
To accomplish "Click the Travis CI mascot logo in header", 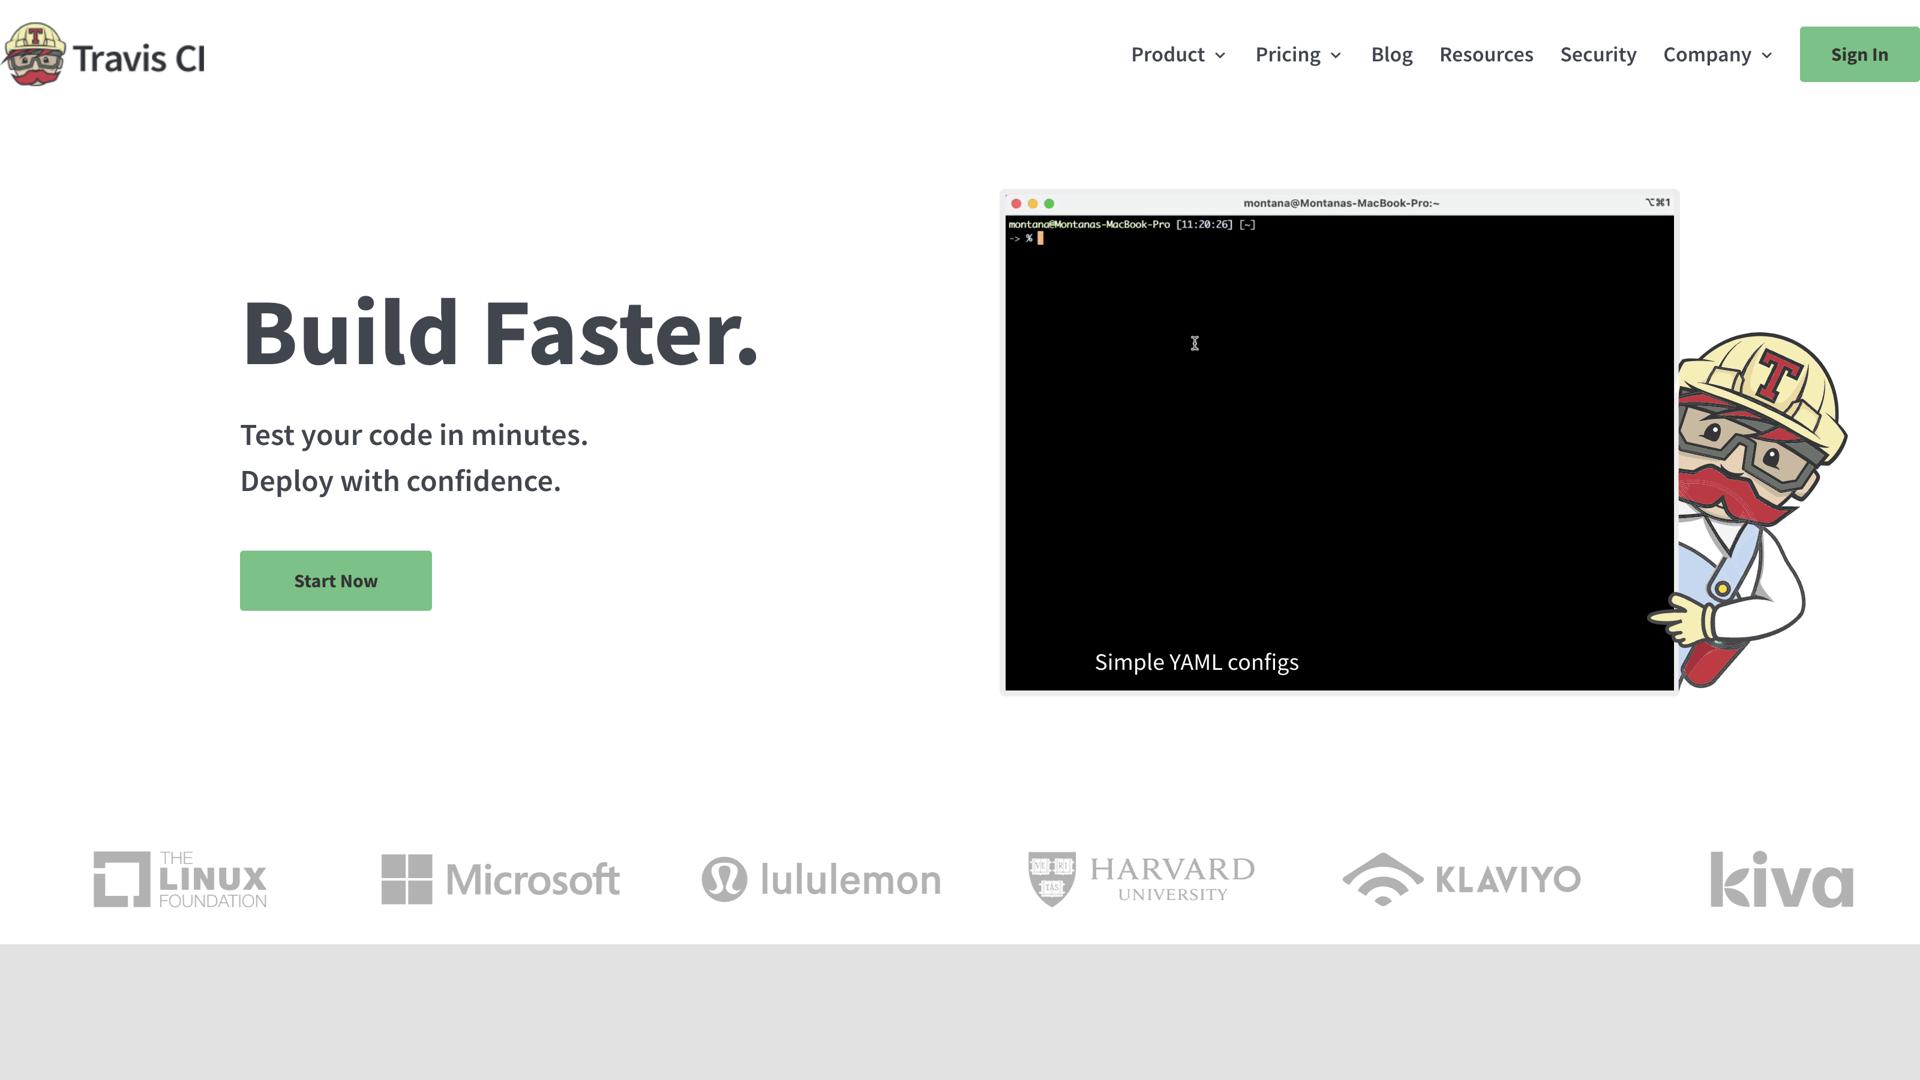I will pos(35,55).
